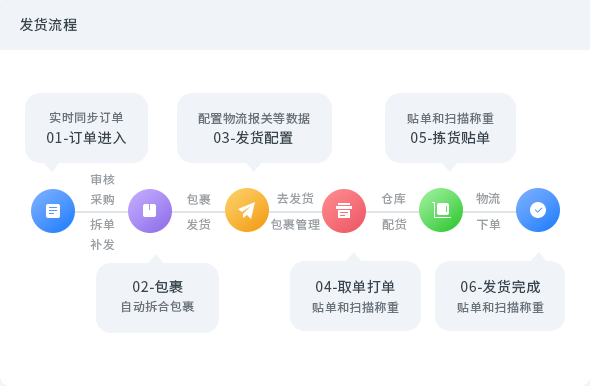The height and width of the screenshot is (386, 590).
Task: Click the orange paper plane icon
Action: coord(247,210)
